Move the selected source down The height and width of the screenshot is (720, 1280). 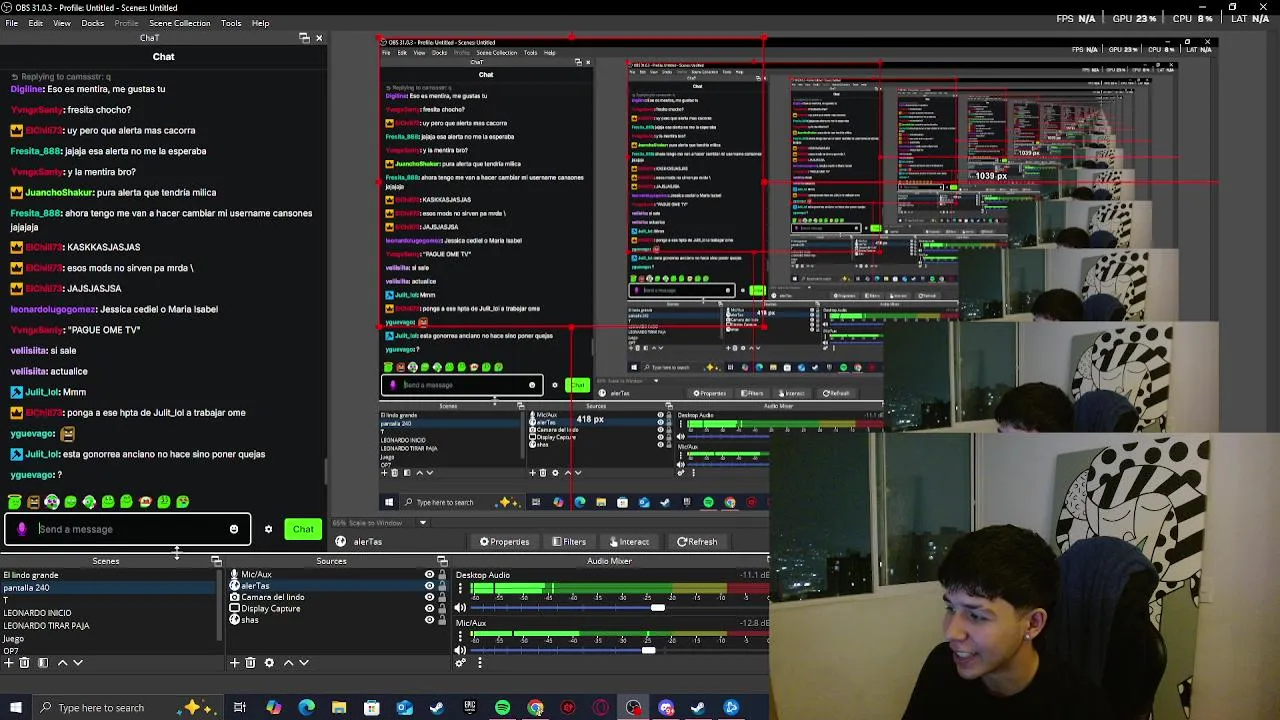click(x=305, y=662)
